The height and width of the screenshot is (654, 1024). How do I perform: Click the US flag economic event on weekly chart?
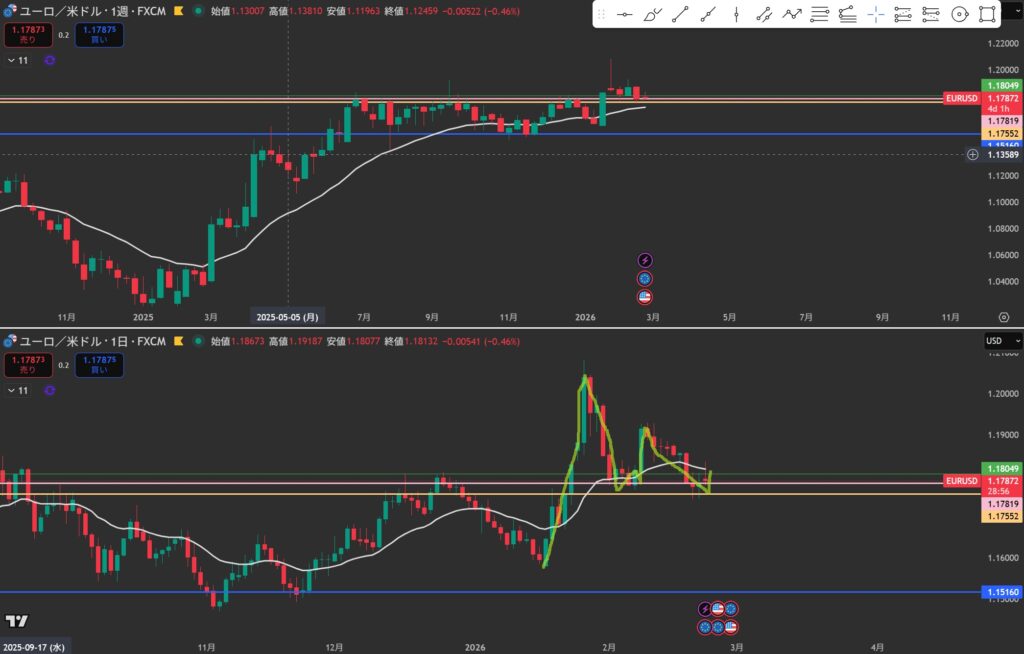[645, 297]
